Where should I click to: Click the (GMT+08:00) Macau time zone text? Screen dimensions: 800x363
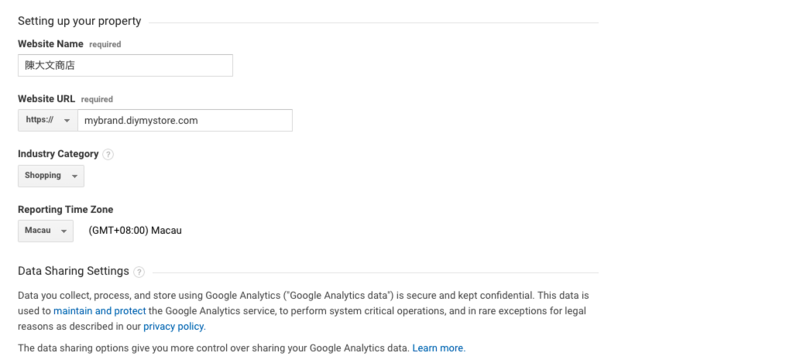point(135,231)
